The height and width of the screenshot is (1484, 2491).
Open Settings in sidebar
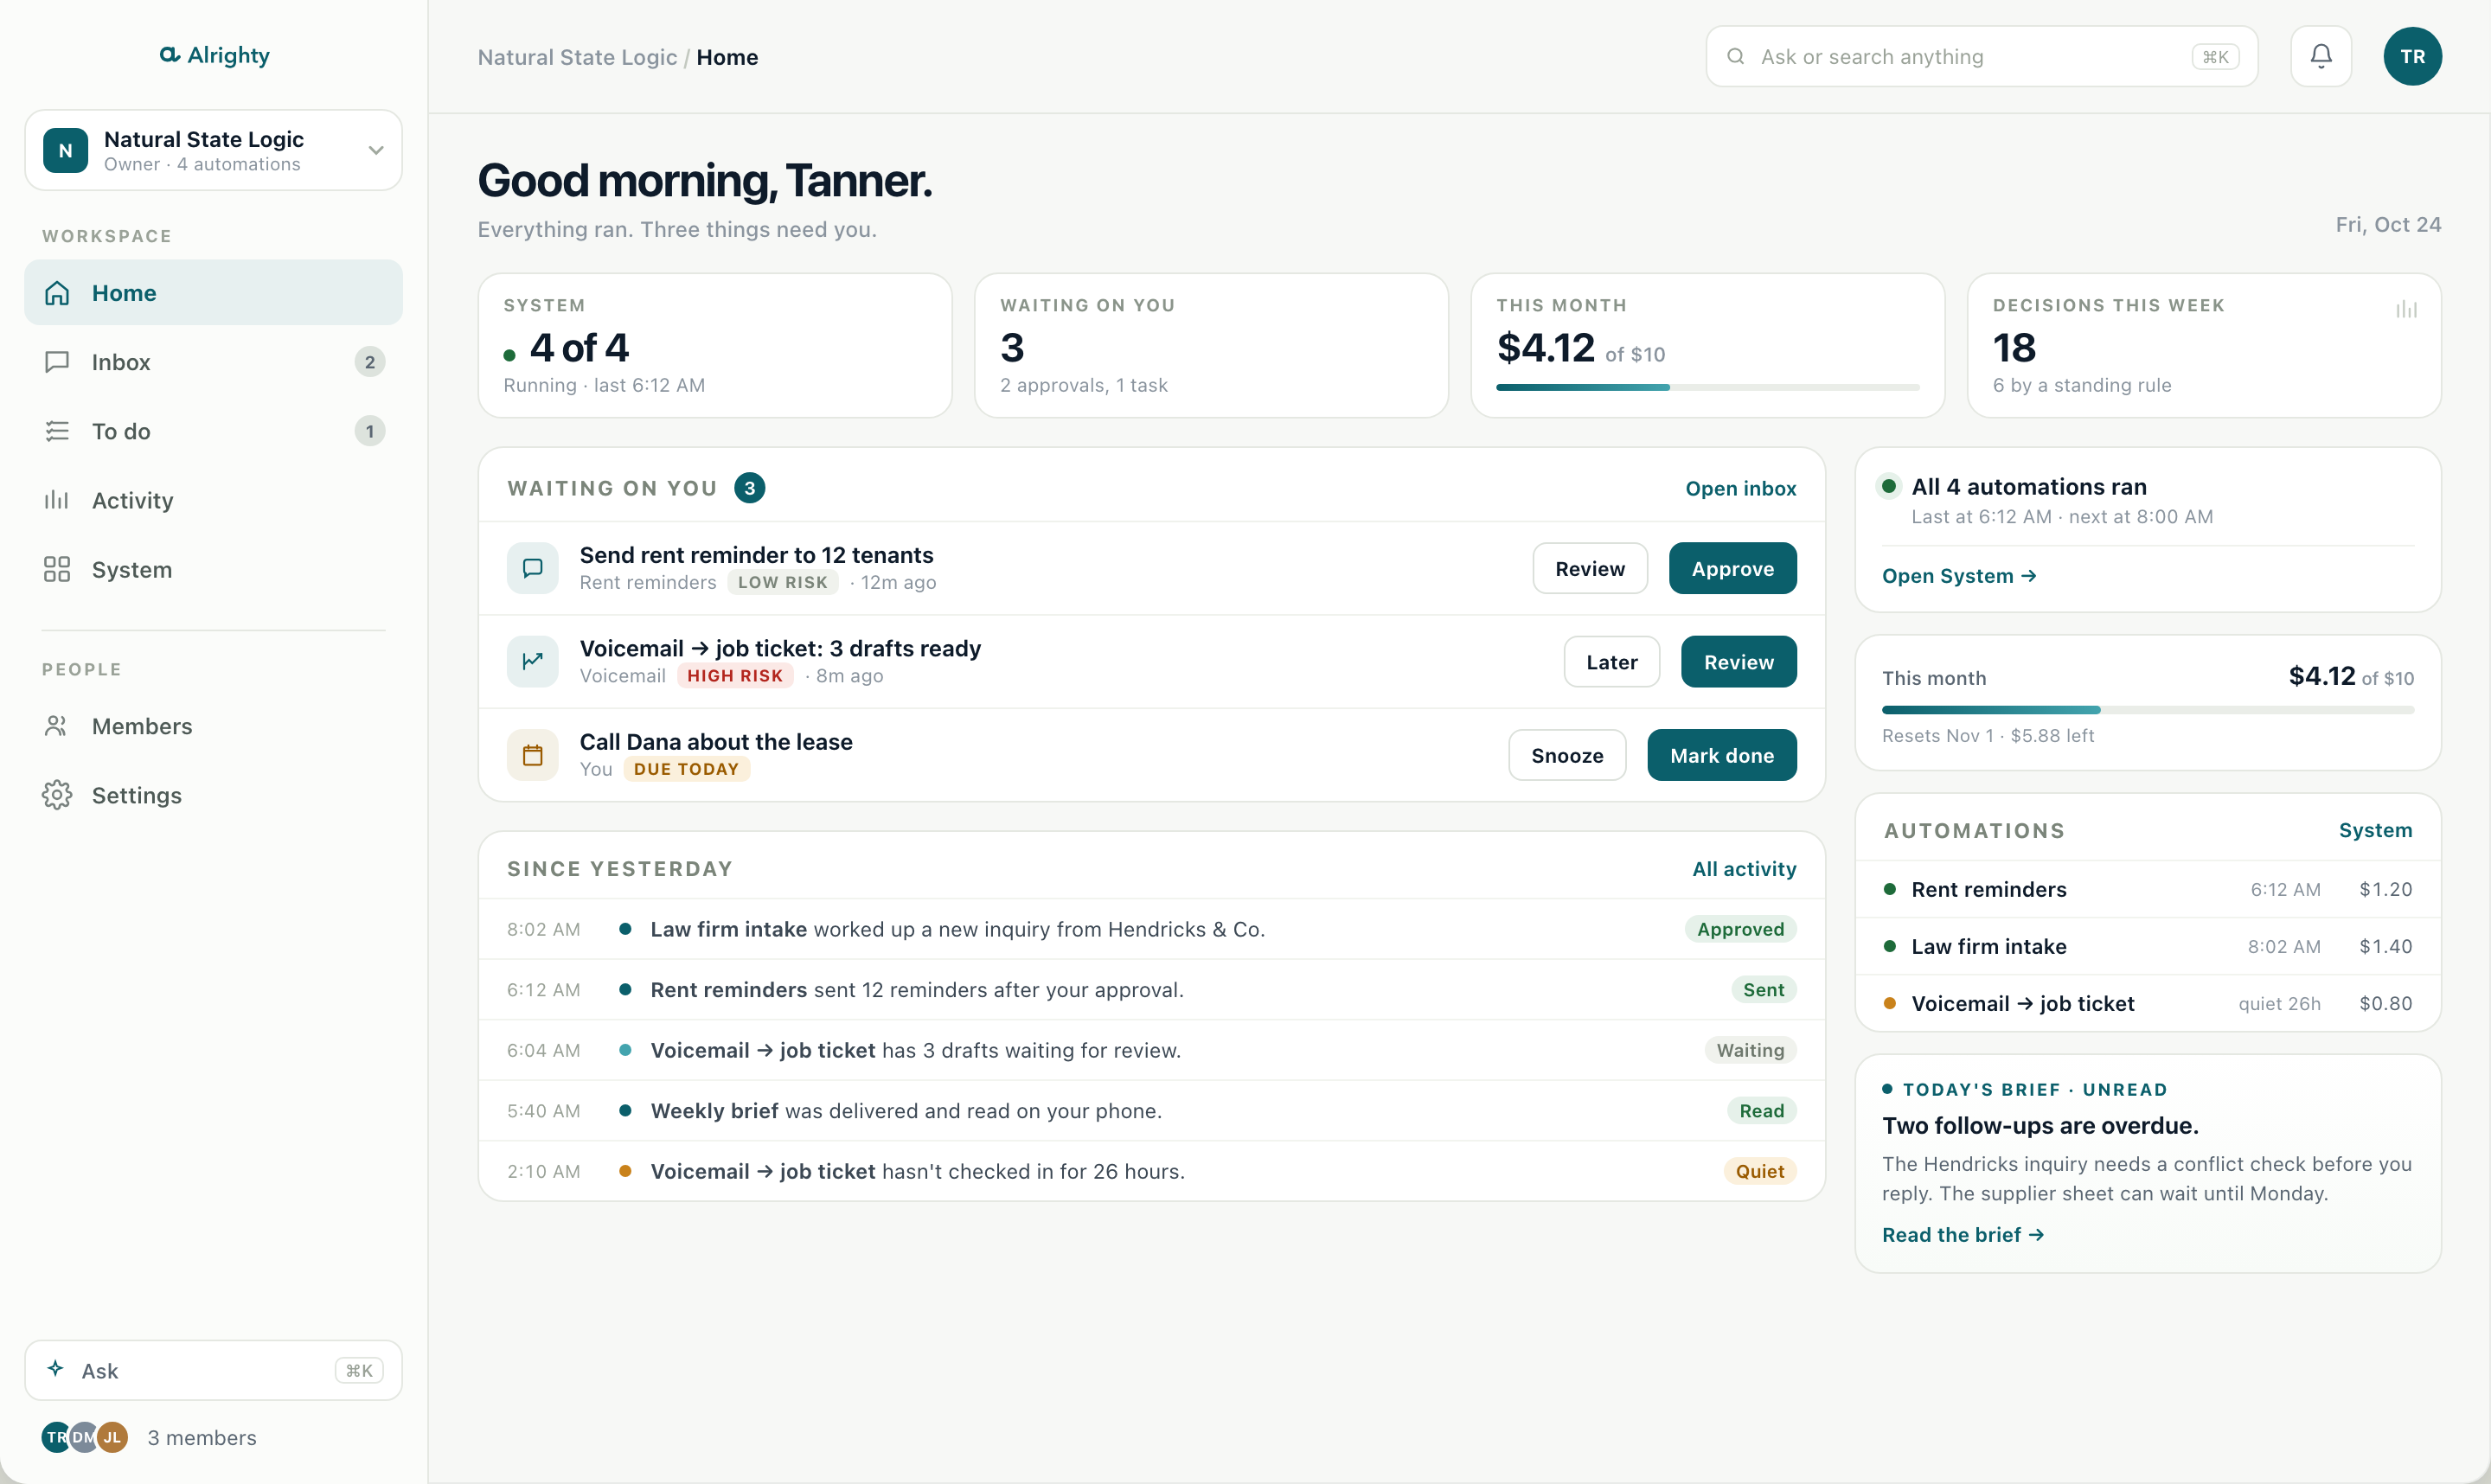tap(213, 794)
